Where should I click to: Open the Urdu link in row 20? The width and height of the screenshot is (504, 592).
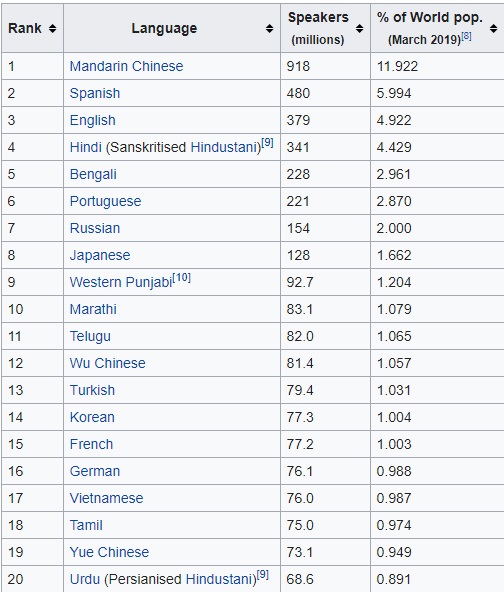click(85, 579)
